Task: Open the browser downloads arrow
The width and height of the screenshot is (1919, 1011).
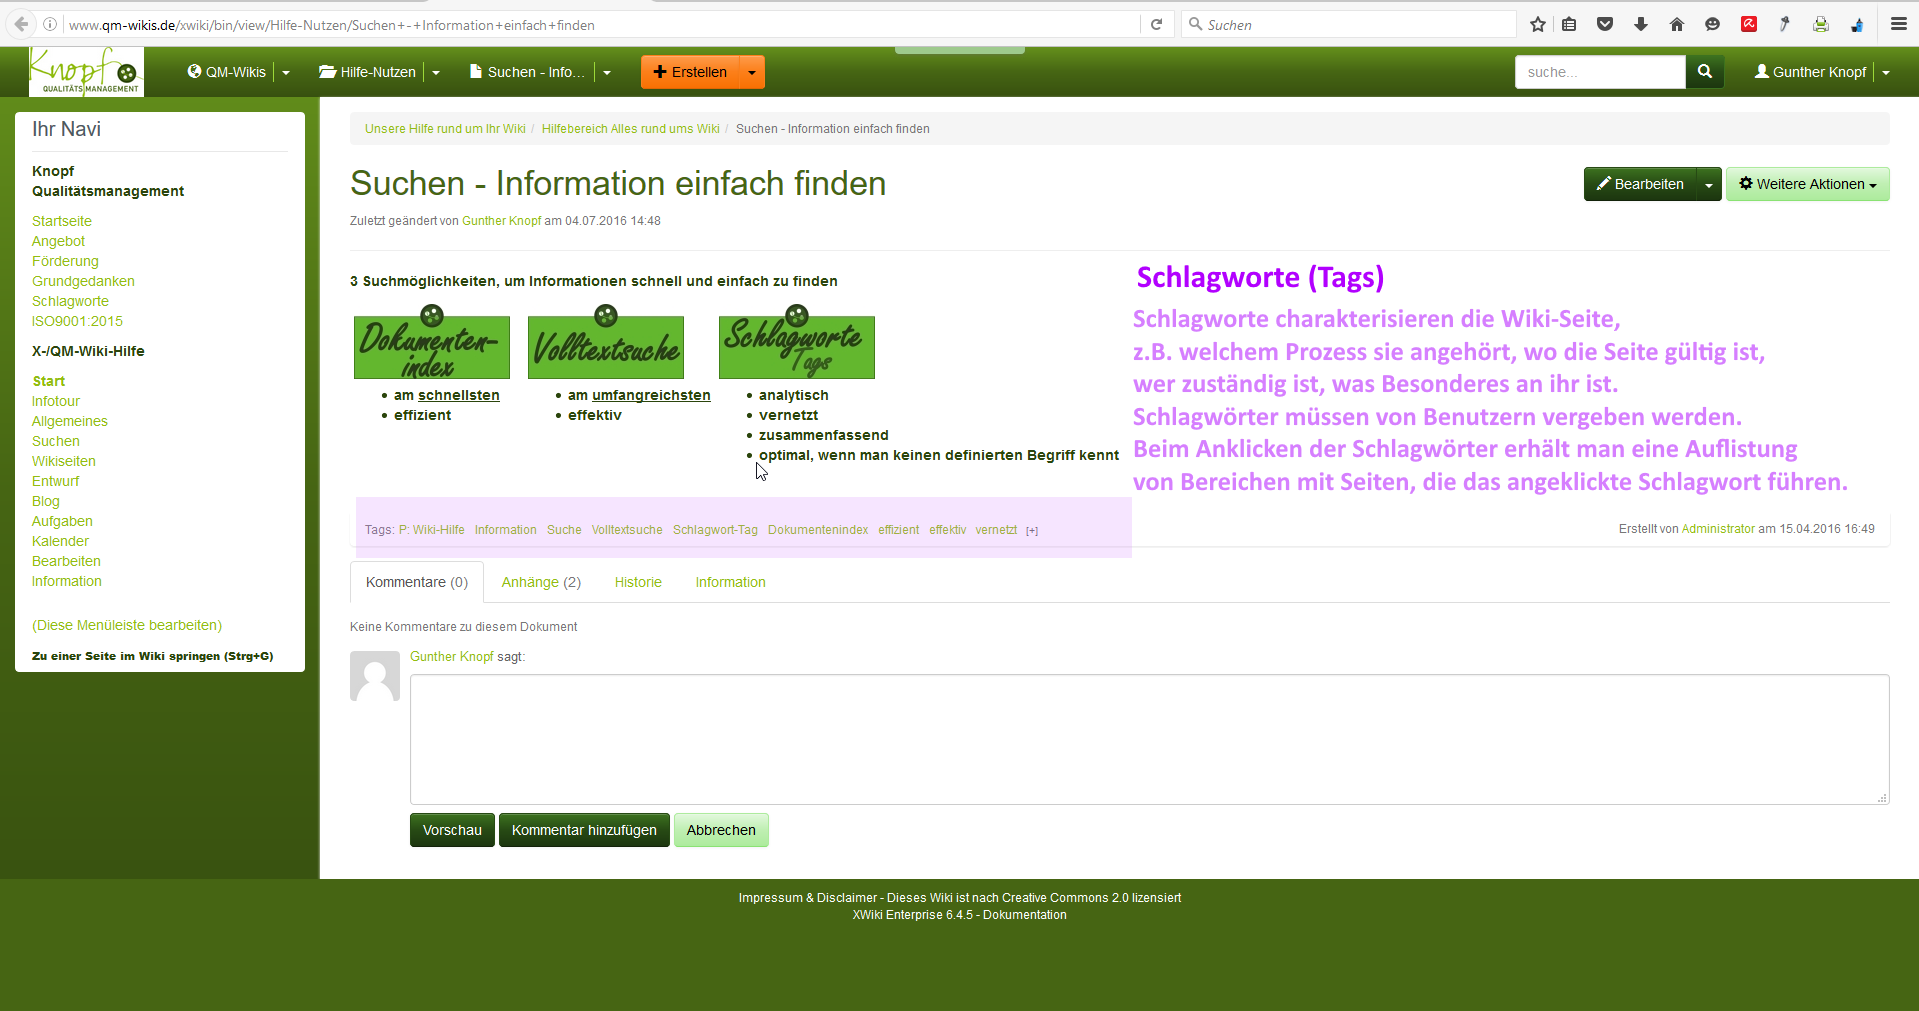Action: point(1641,25)
